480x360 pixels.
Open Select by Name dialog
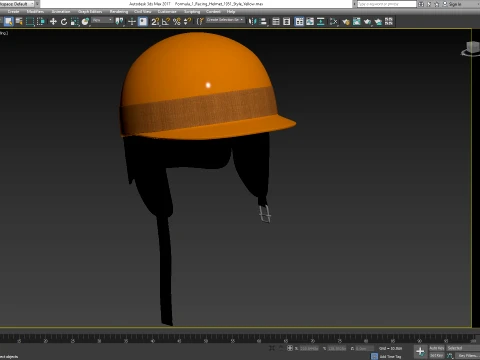[x=19, y=22]
